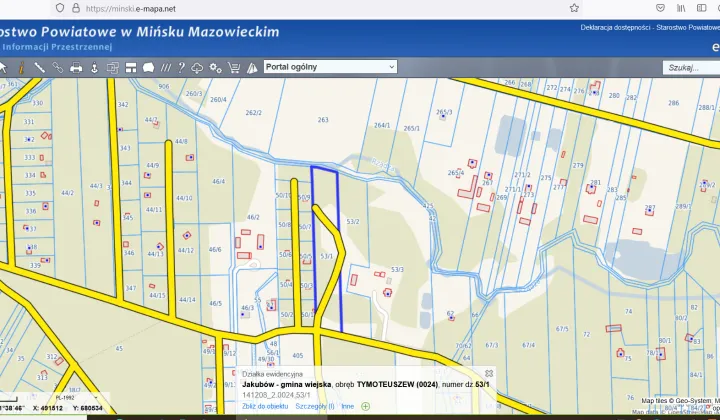Click the cloud download icon

(x=197, y=68)
